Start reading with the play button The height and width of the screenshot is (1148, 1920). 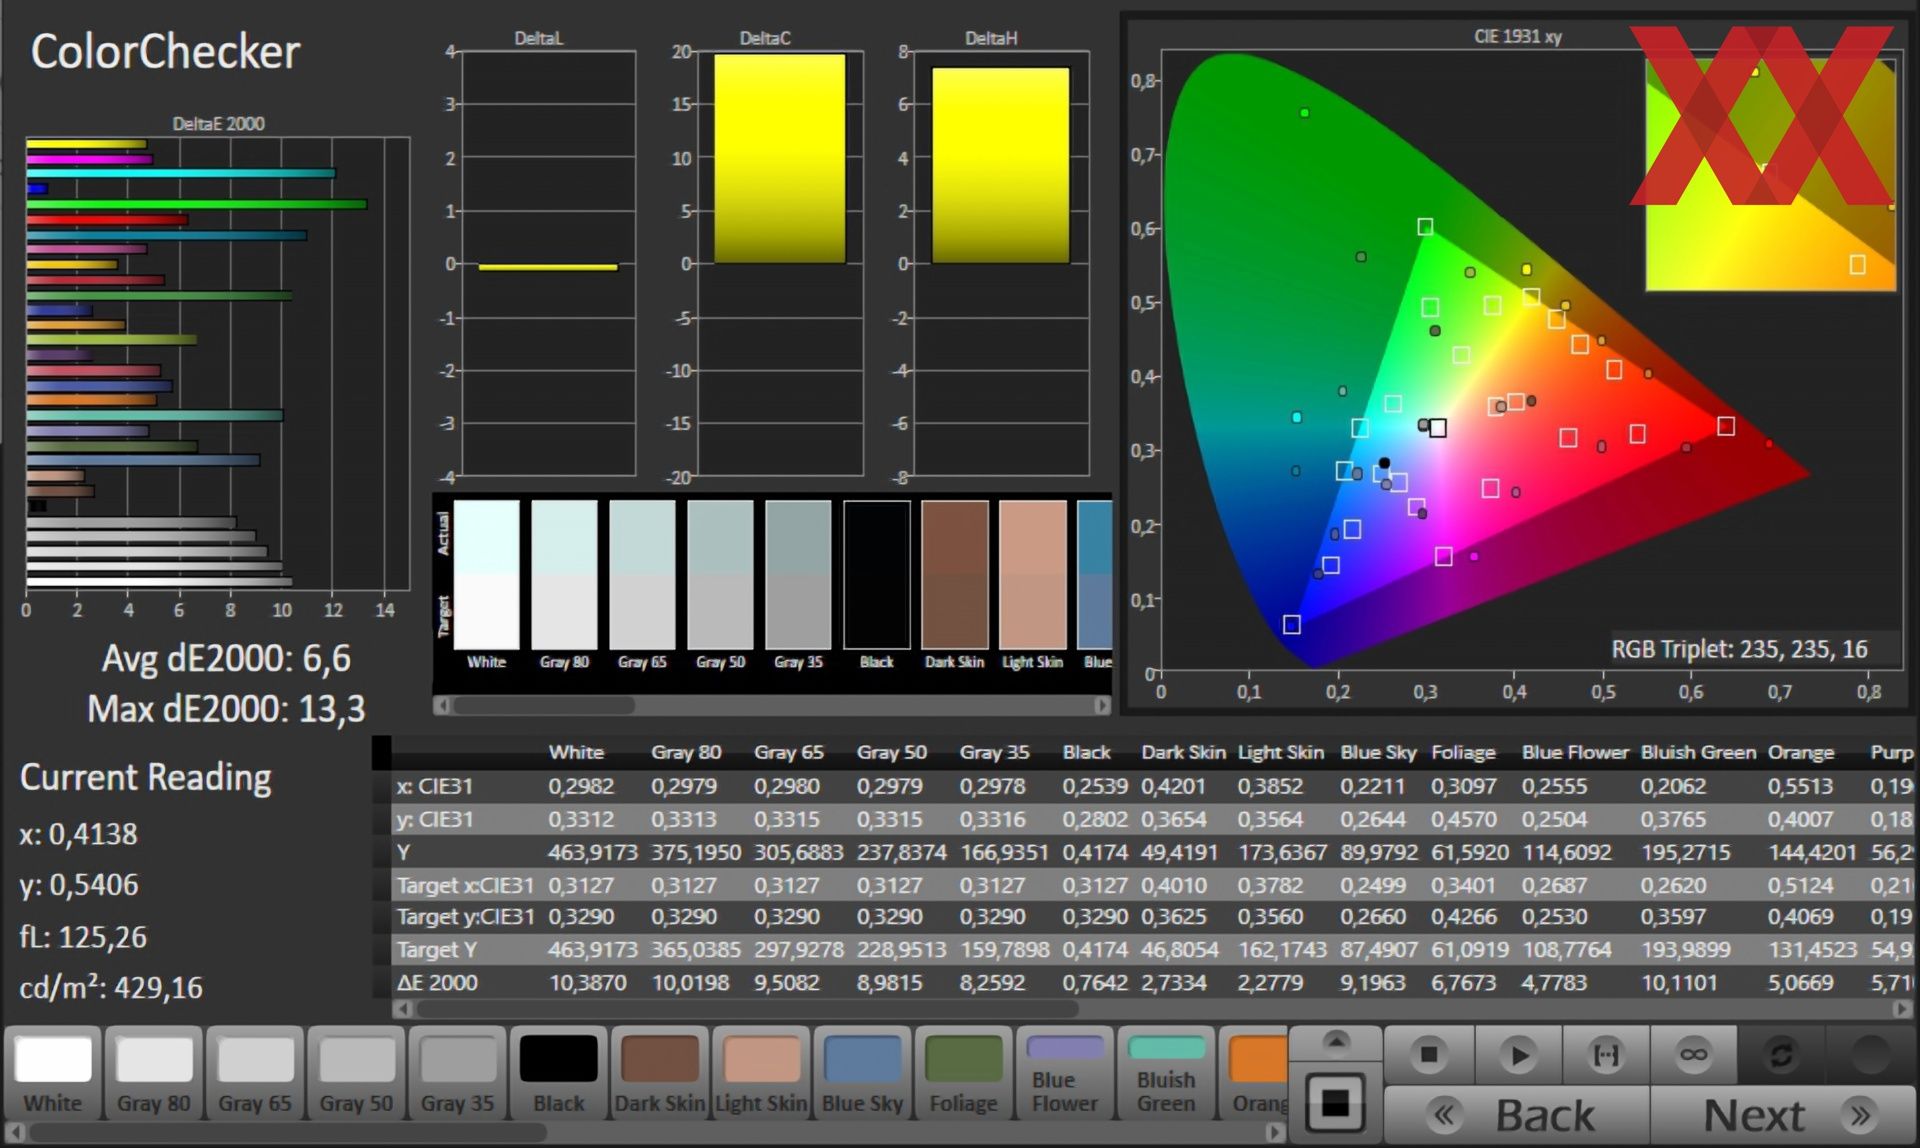(x=1517, y=1054)
